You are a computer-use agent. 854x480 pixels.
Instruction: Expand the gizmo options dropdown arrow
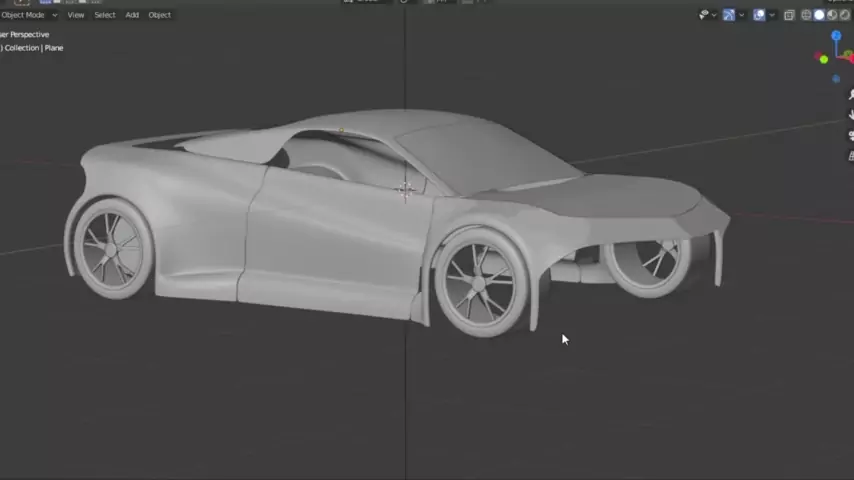pyautogui.click(x=742, y=15)
